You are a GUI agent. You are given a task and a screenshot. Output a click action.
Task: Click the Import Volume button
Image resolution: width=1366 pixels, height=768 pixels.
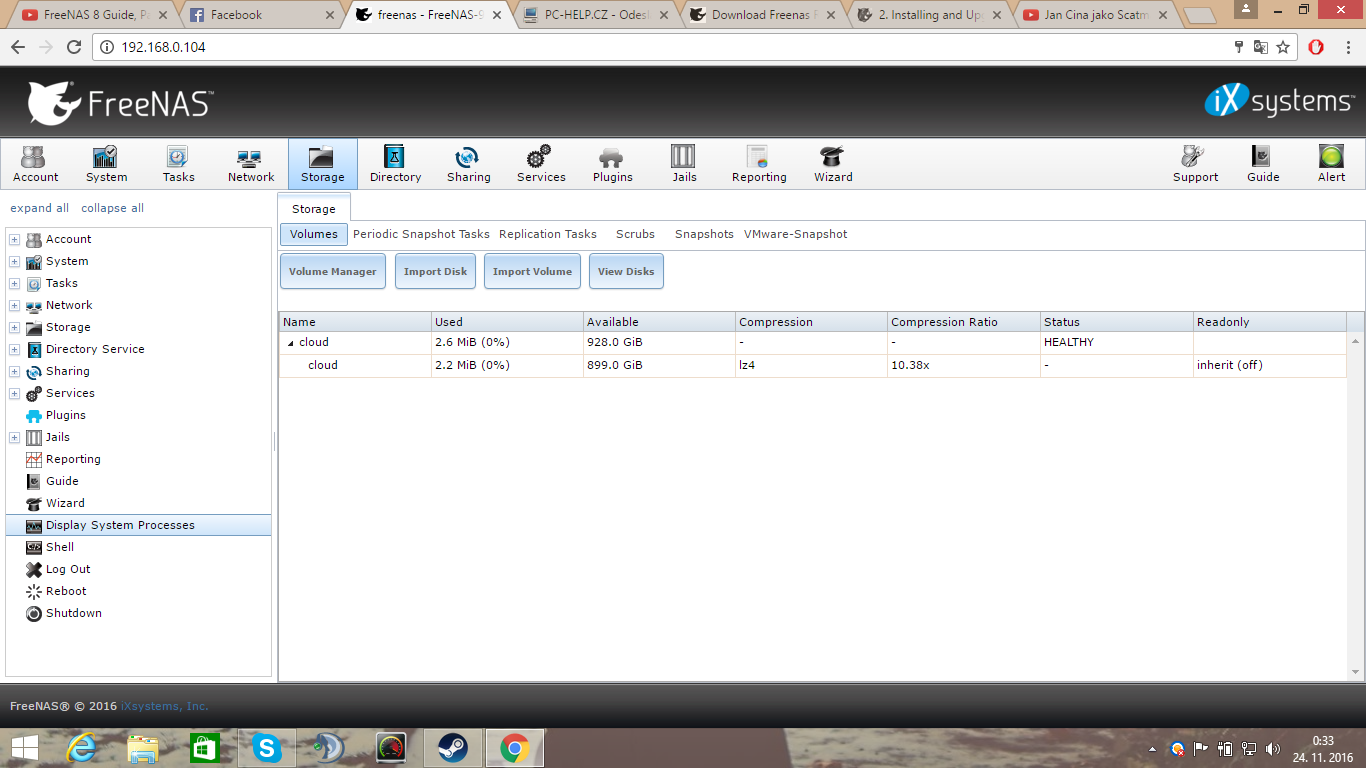pos(532,271)
